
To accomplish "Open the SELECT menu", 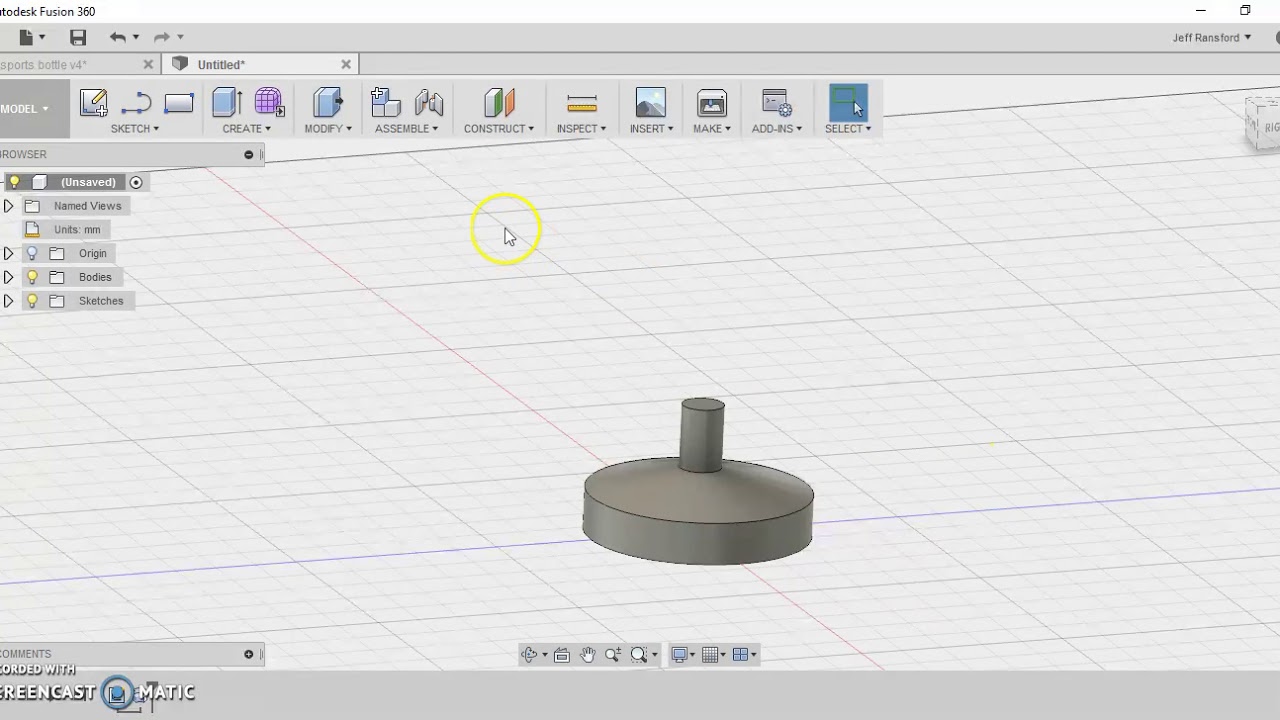I will click(848, 128).
